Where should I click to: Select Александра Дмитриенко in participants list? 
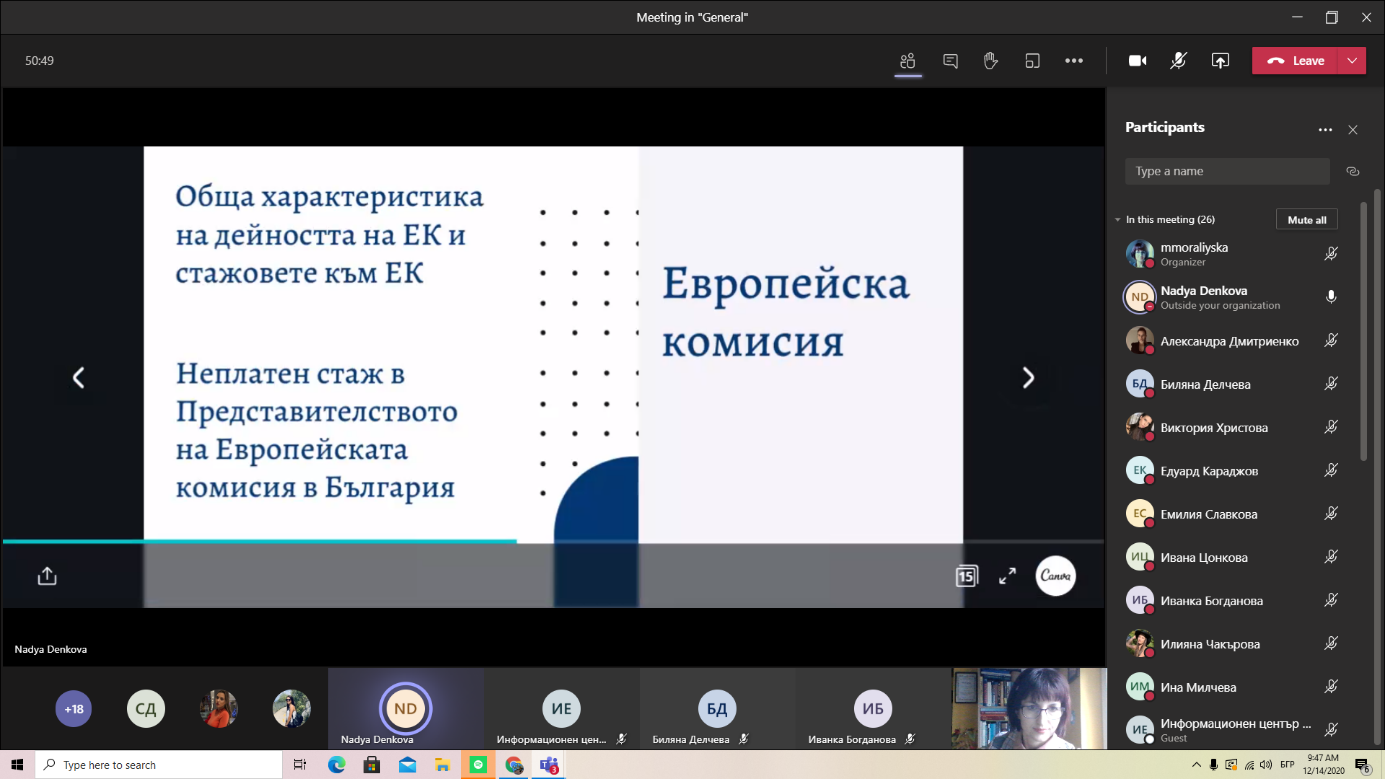pyautogui.click(x=1232, y=341)
